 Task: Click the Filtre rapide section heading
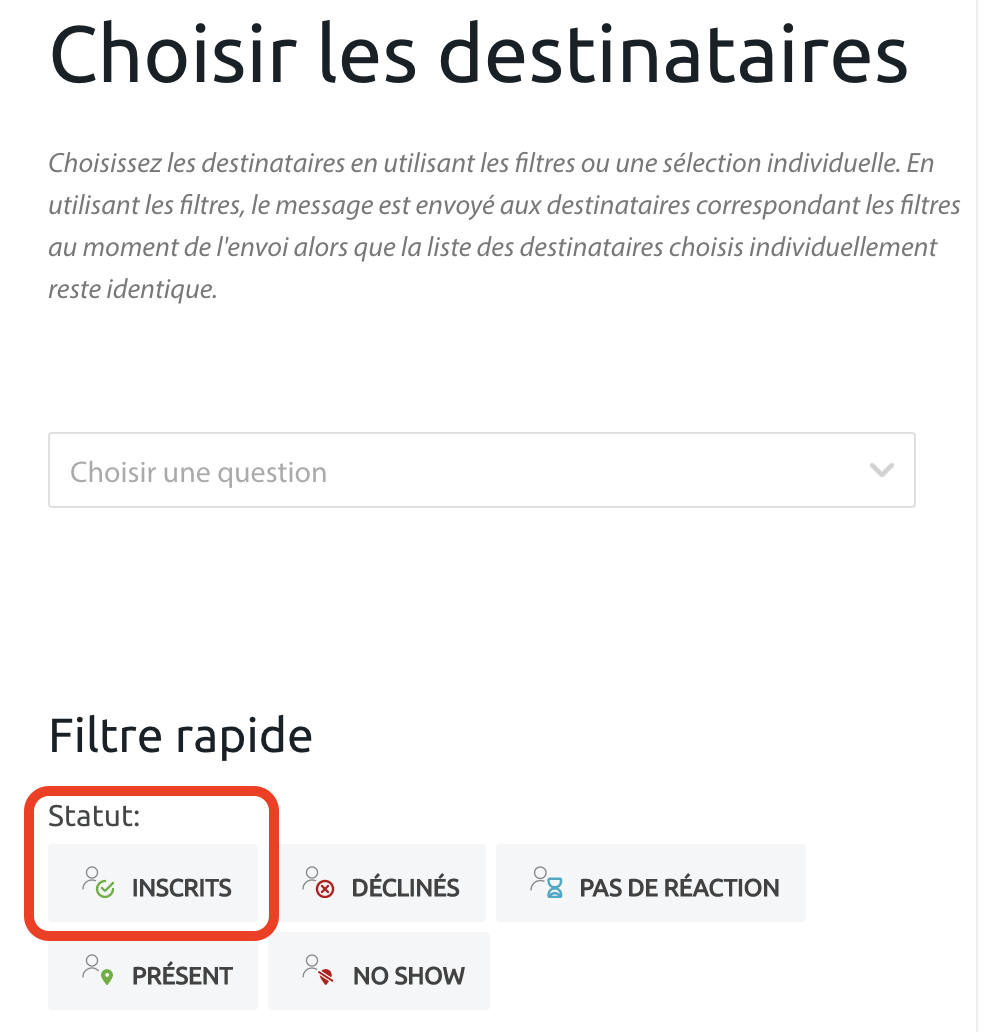pyautogui.click(x=181, y=736)
